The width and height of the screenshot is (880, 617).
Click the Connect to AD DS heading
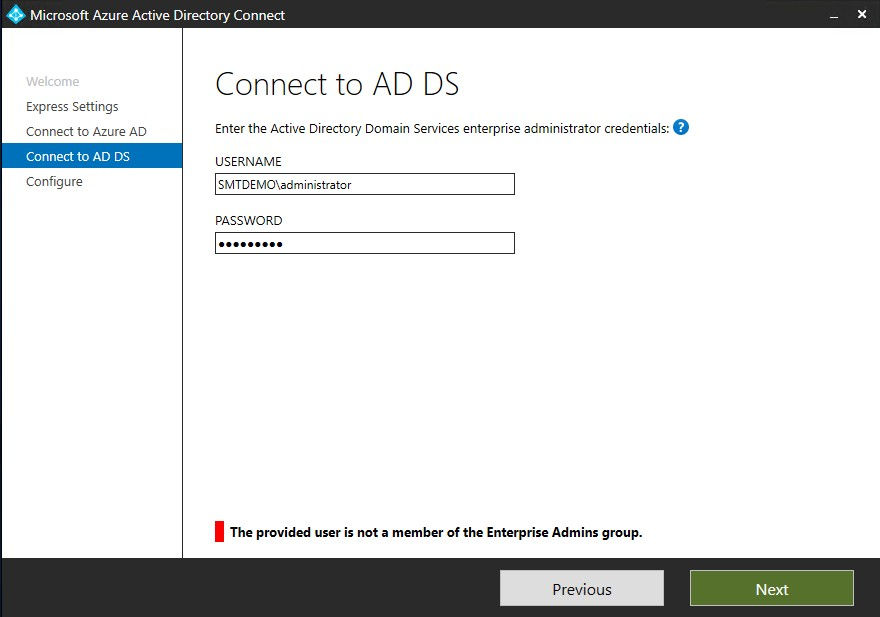[x=337, y=84]
